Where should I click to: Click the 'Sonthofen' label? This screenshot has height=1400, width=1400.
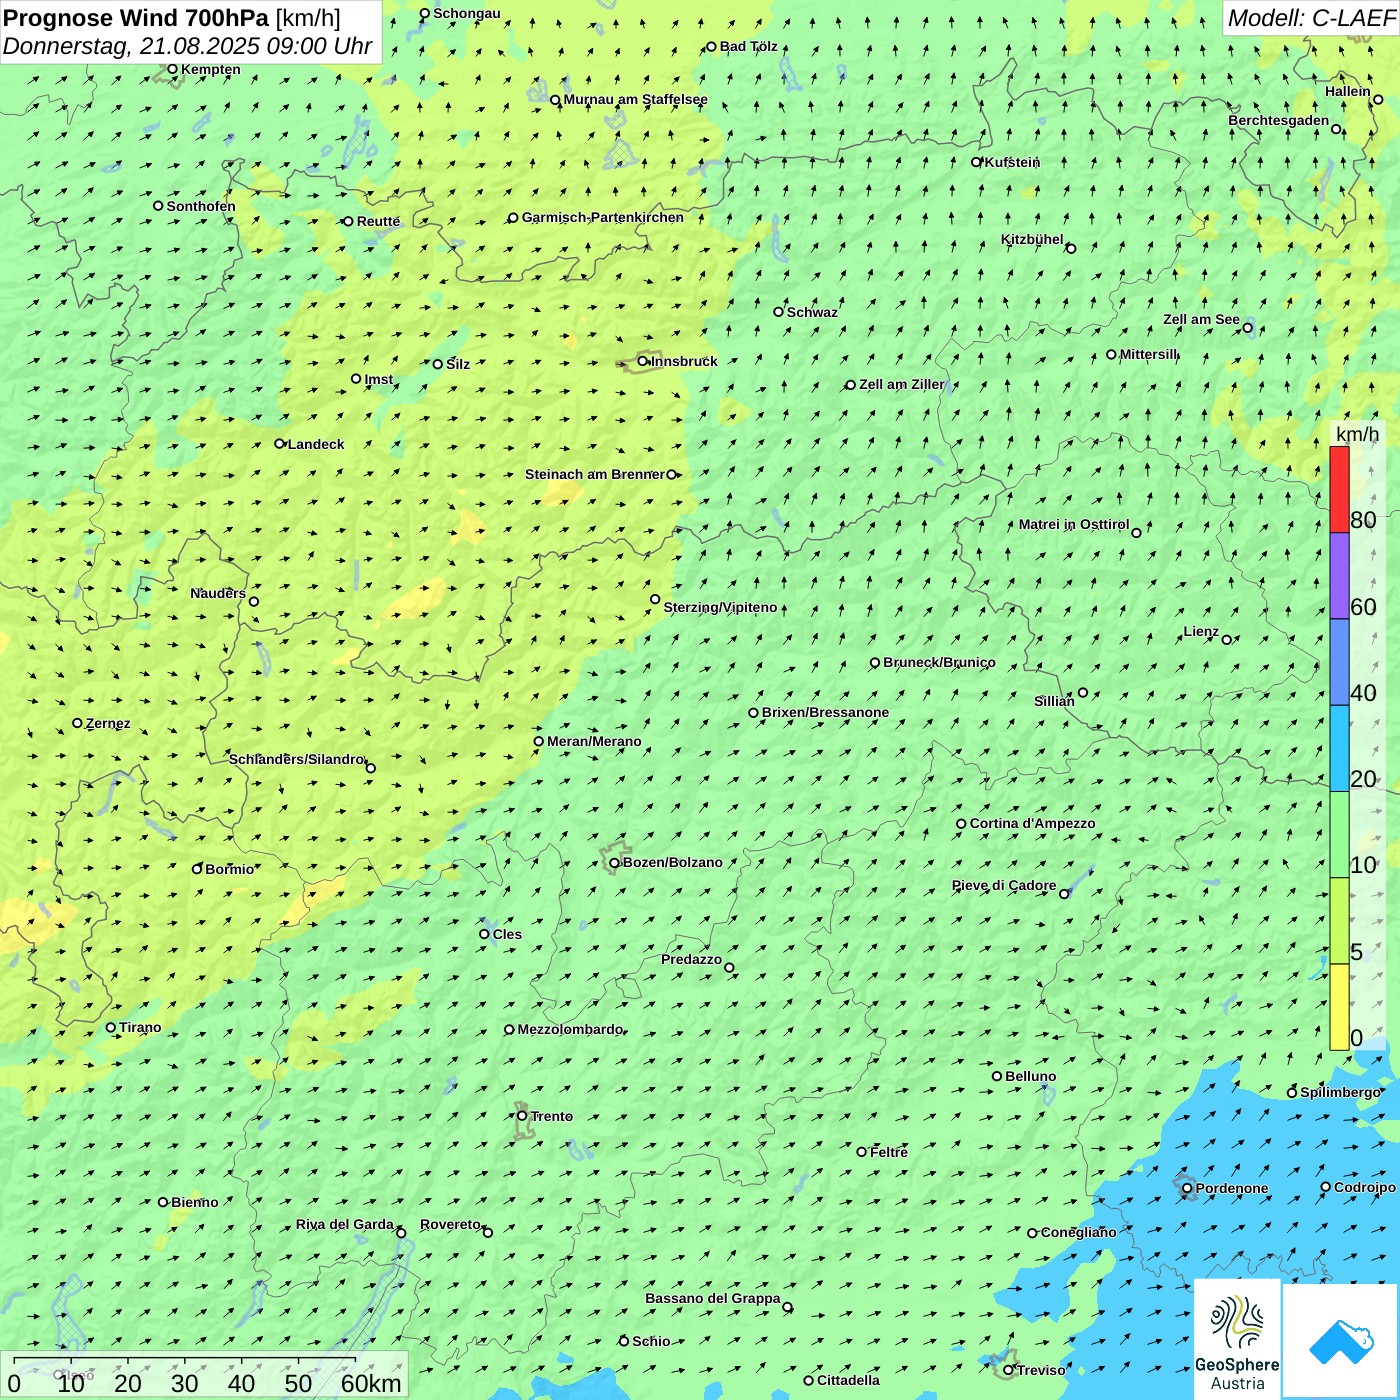201,206
